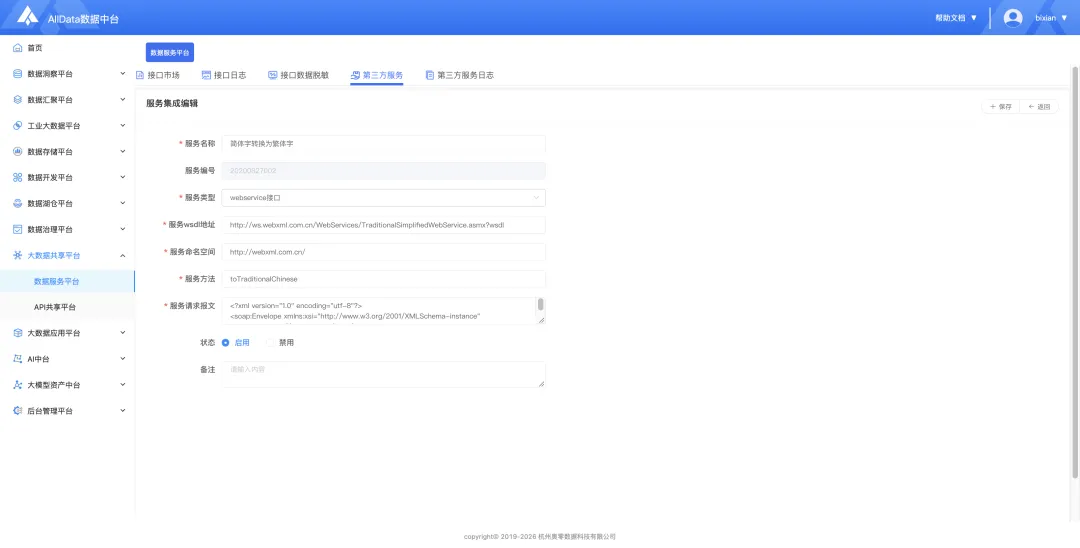Click the AllData数据中台 title text
Viewport: 1080px width, 548px height.
click(83, 19)
